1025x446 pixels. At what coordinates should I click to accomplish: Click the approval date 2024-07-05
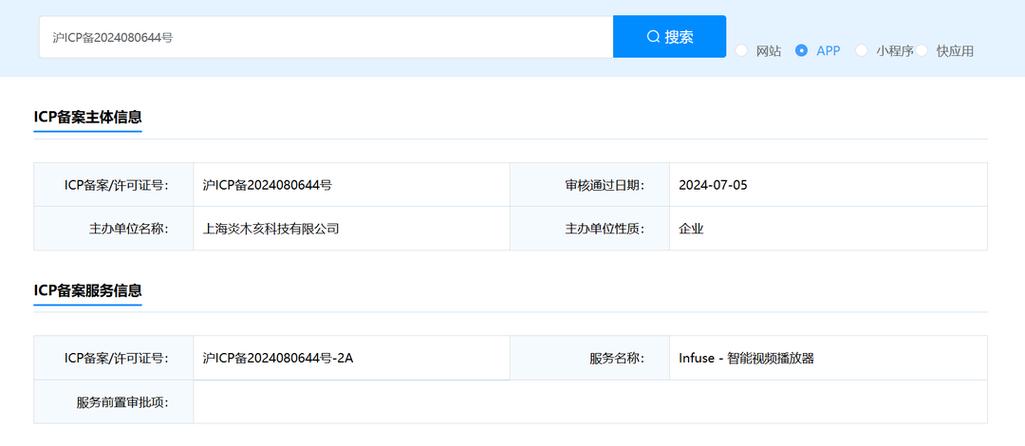[x=712, y=185]
